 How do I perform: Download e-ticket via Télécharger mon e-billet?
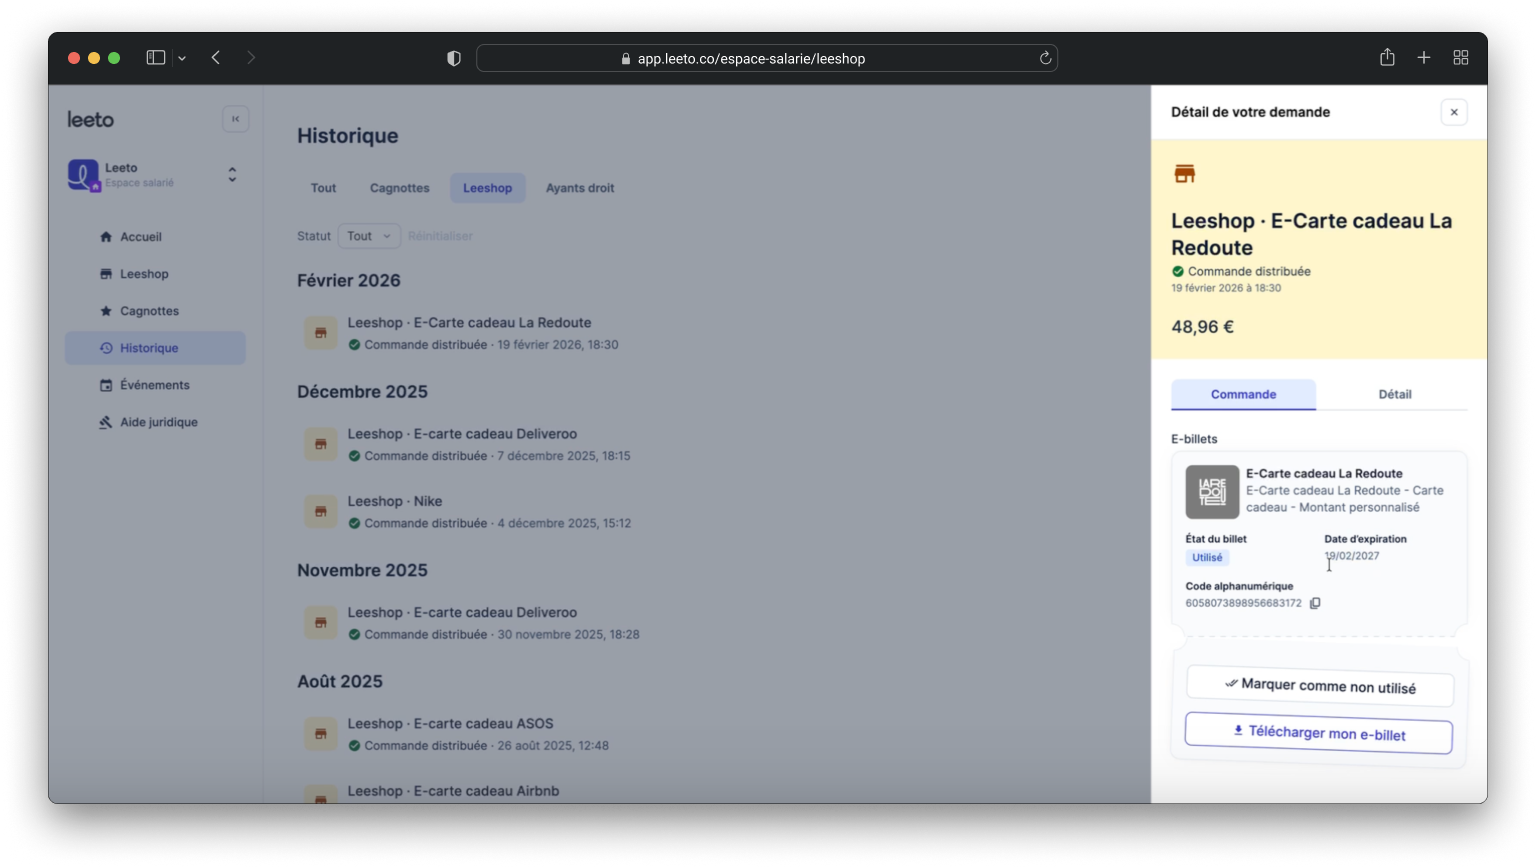click(x=1319, y=733)
